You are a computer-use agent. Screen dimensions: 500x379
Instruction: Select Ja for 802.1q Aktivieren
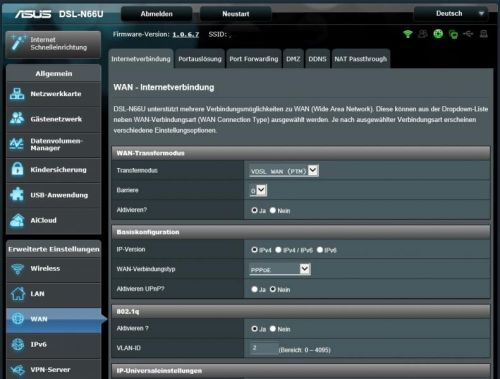(x=254, y=329)
